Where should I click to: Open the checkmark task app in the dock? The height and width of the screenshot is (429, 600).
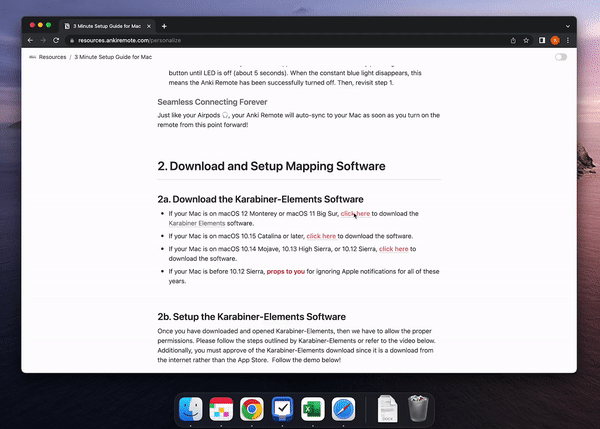click(282, 409)
